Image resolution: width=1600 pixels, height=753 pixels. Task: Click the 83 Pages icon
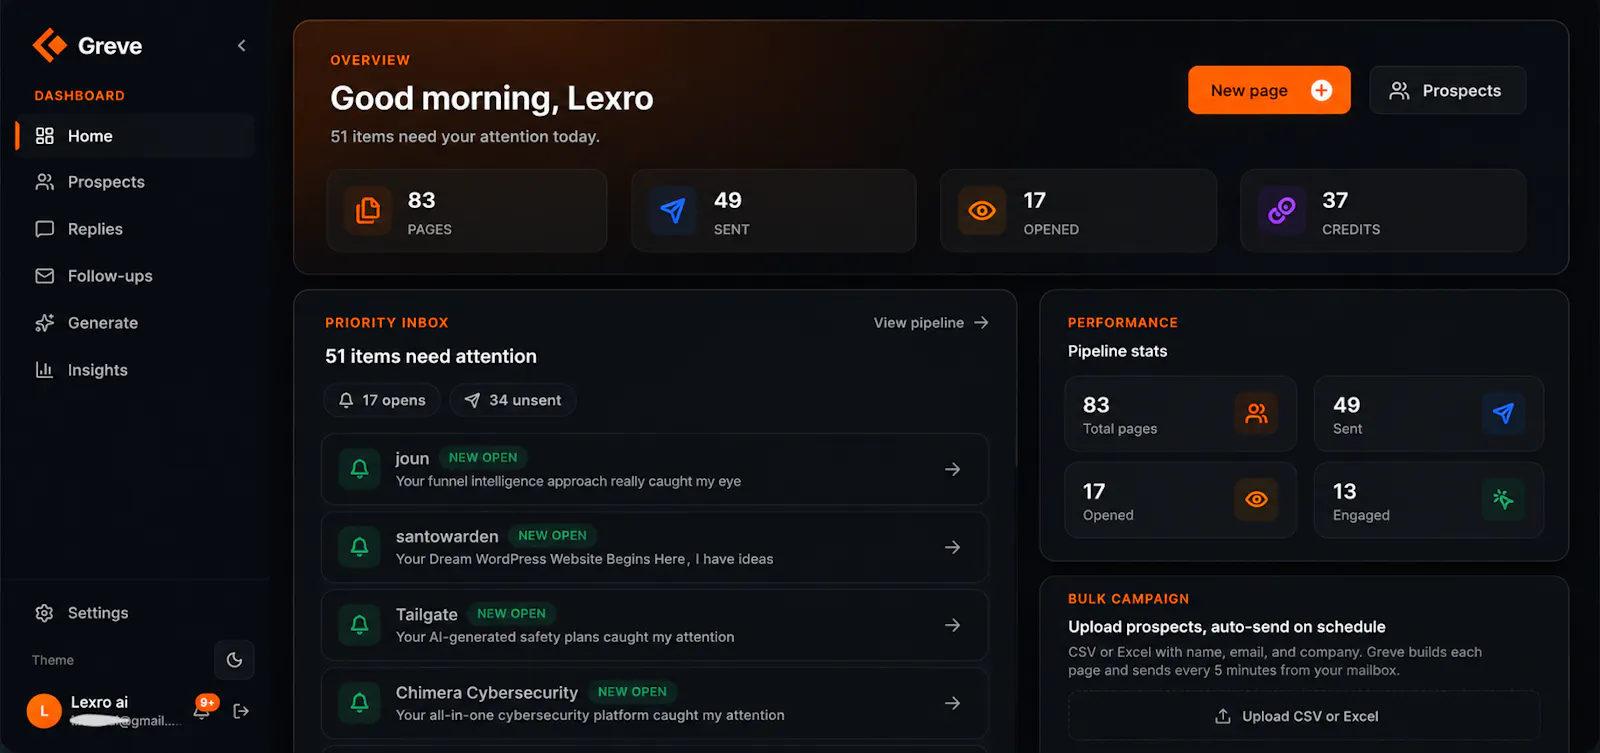coord(368,210)
